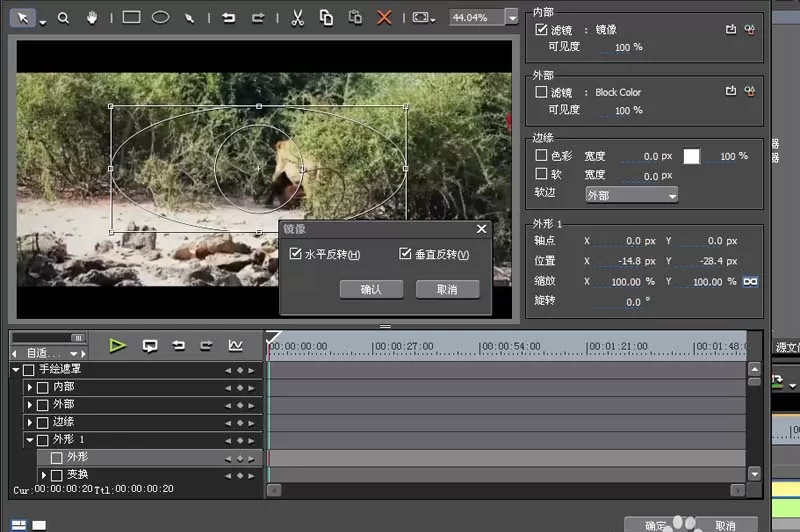Toggle the scale X/Y link icon
The height and width of the screenshot is (532, 800).
(750, 282)
